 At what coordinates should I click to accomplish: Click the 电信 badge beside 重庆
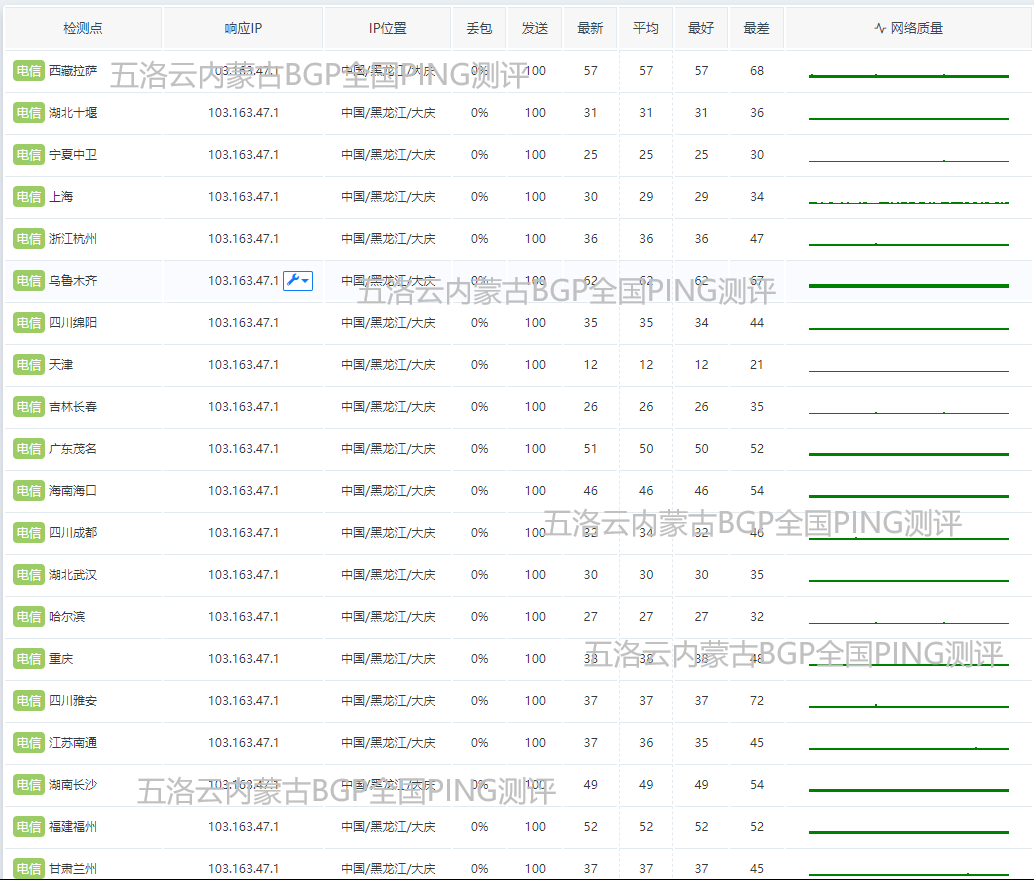[x=29, y=659]
